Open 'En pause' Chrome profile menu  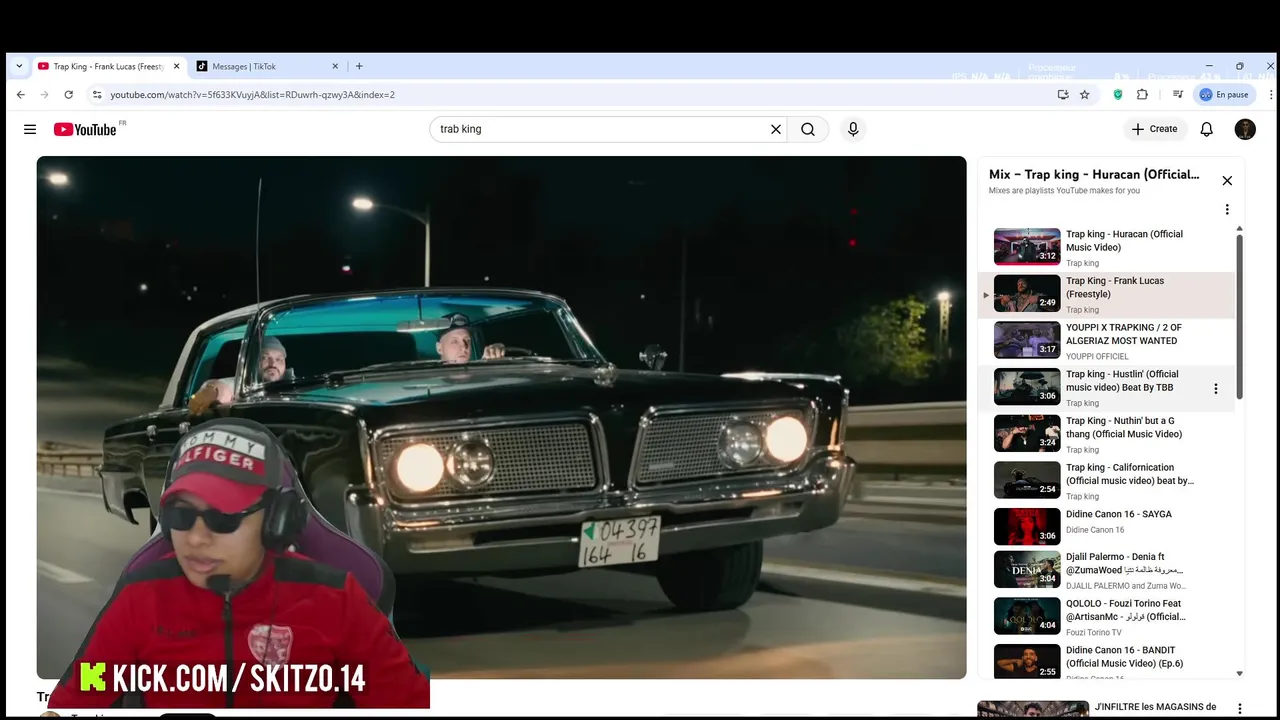point(1225,94)
